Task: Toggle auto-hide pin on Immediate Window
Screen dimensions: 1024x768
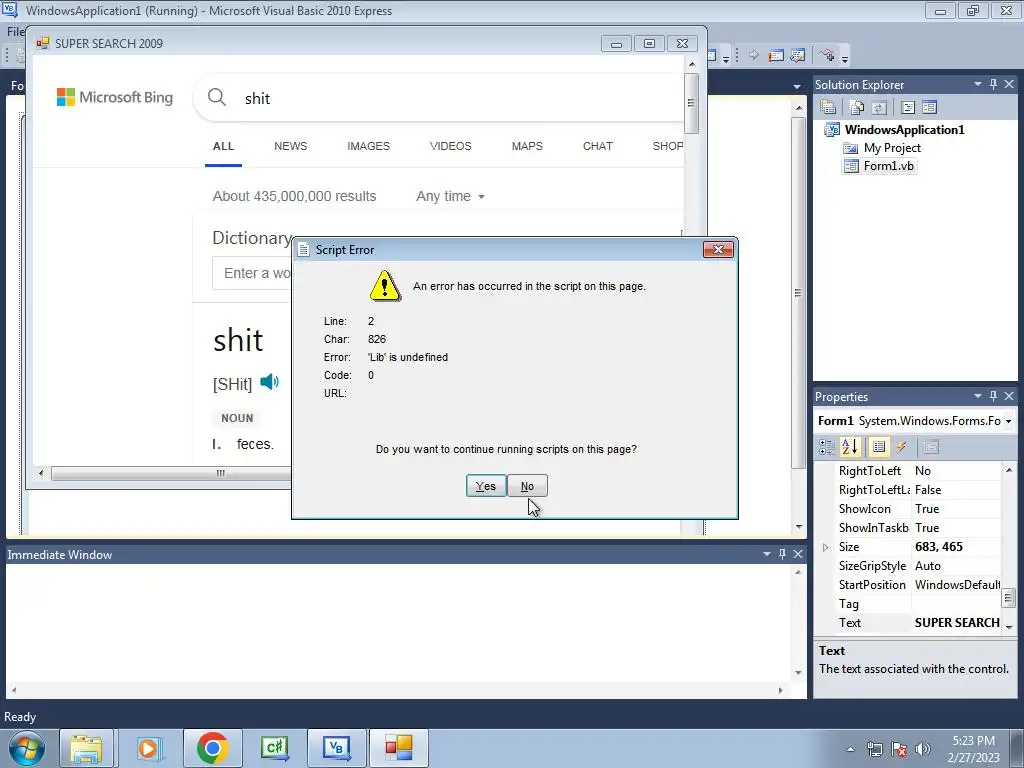Action: pyautogui.click(x=782, y=554)
